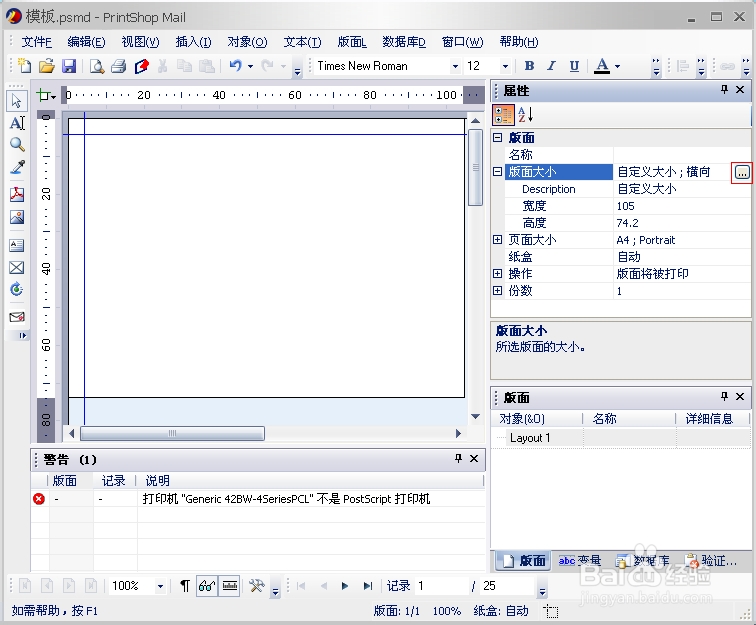Click the text box tool in the left toolbar
Viewport: 756px width, 625px height.
coord(16,245)
